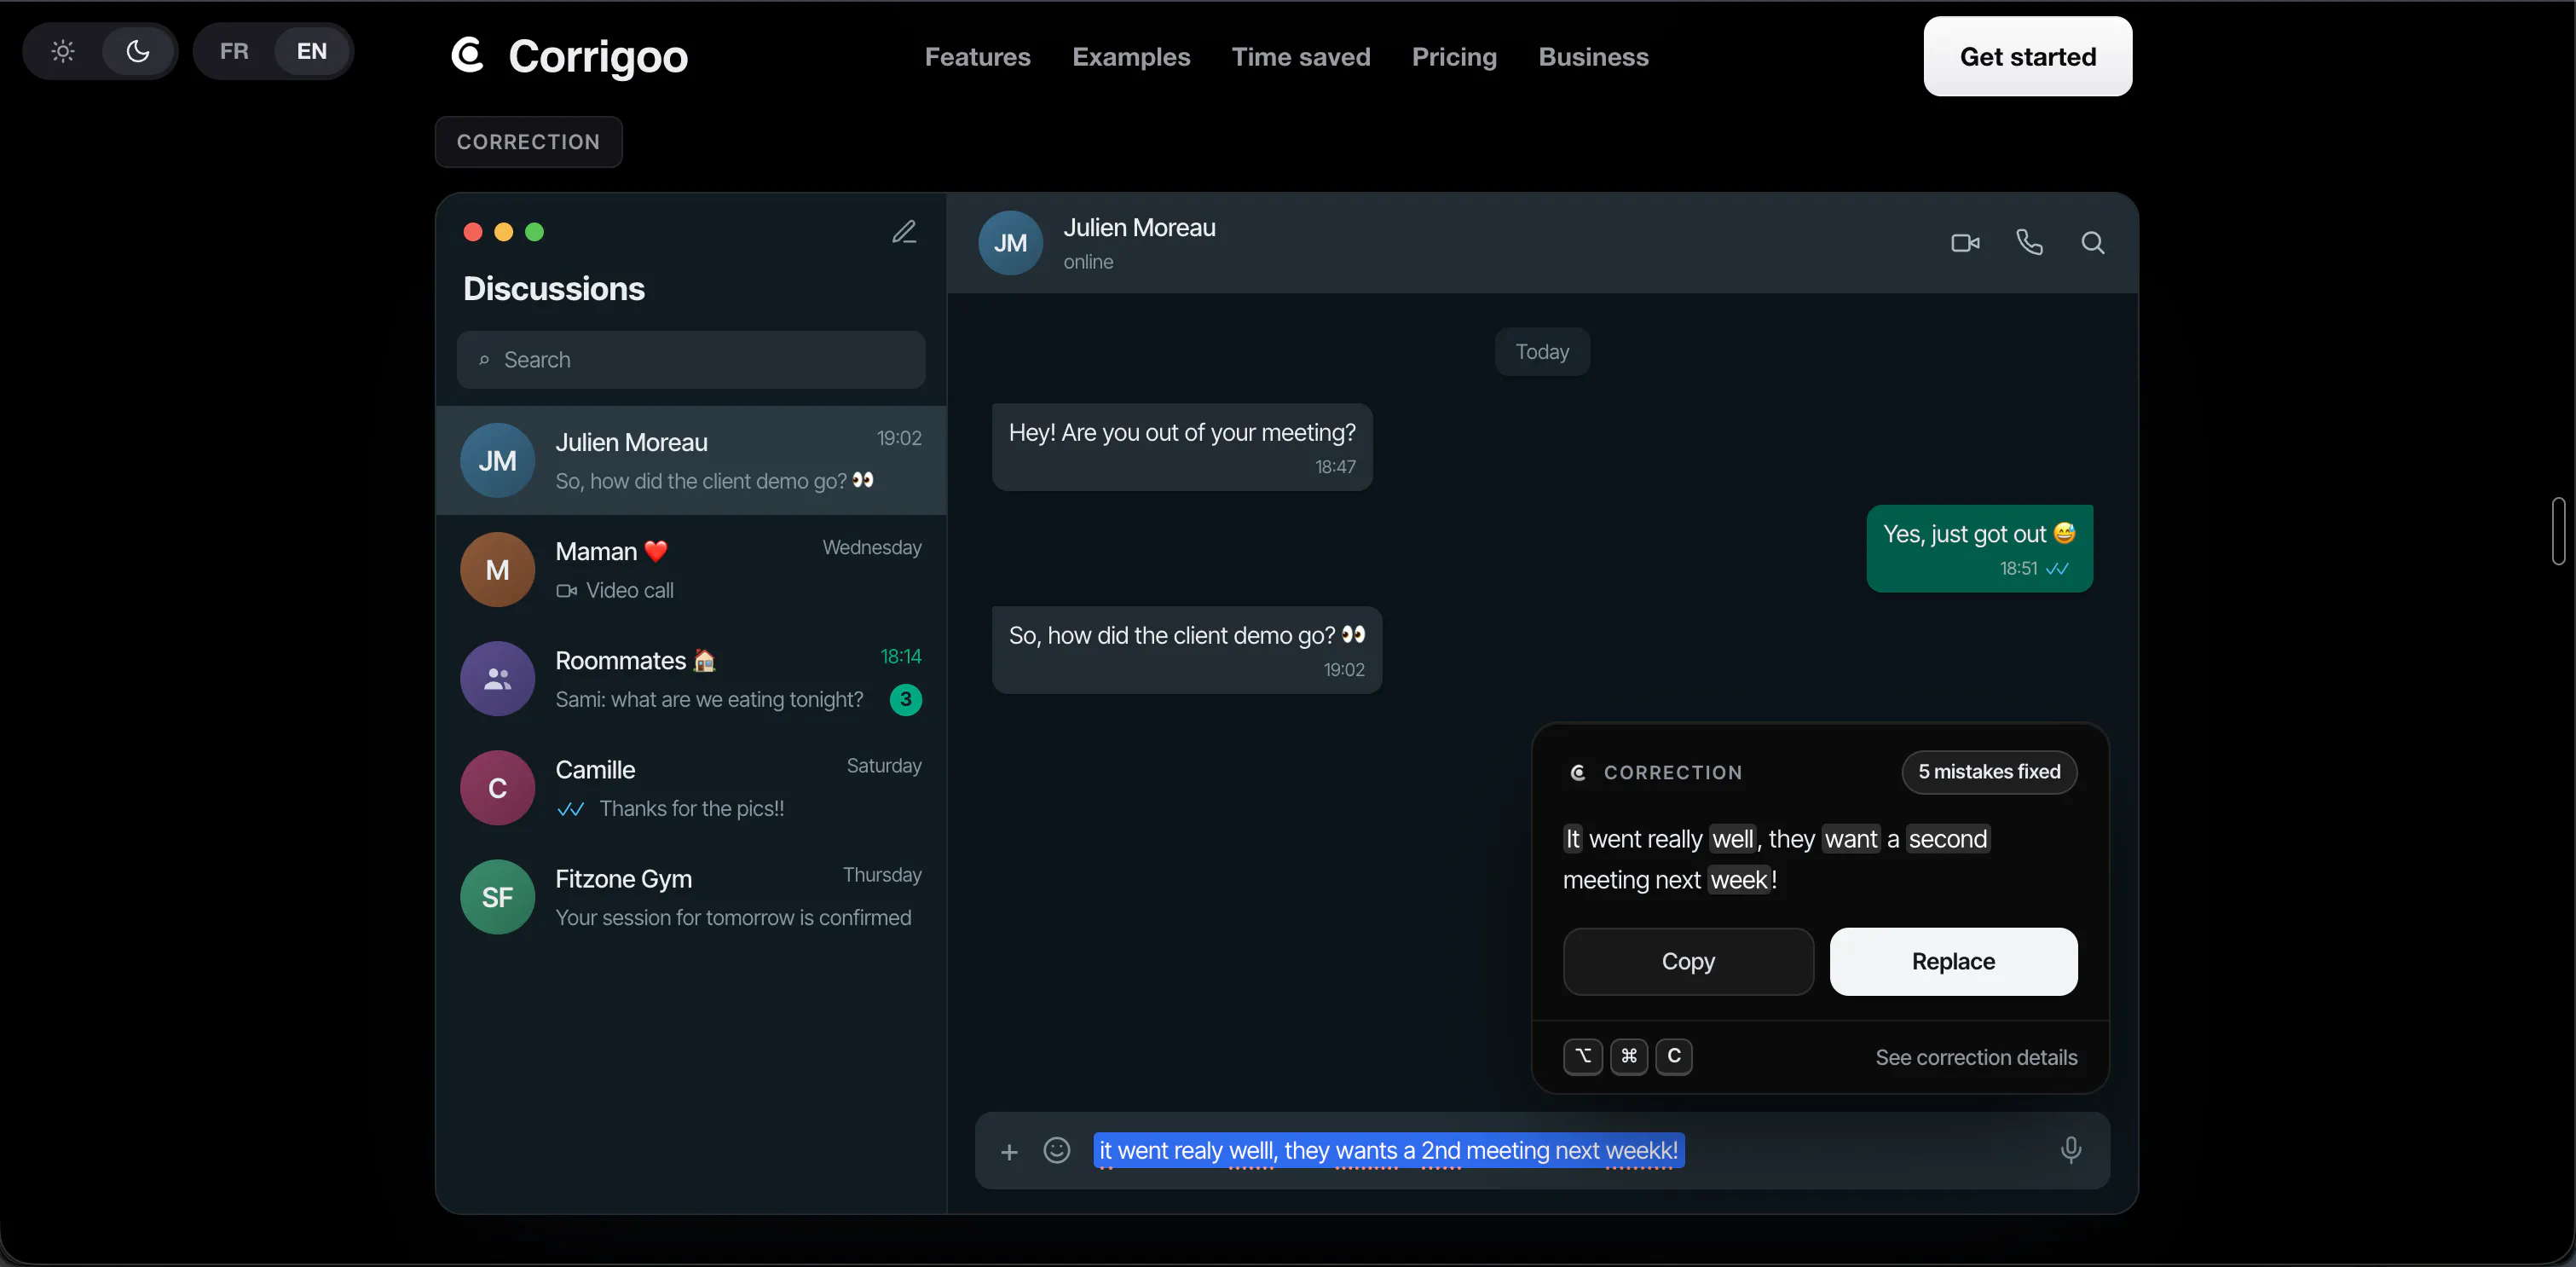
Task: Open the Julien Moreau conversation
Action: (690, 460)
